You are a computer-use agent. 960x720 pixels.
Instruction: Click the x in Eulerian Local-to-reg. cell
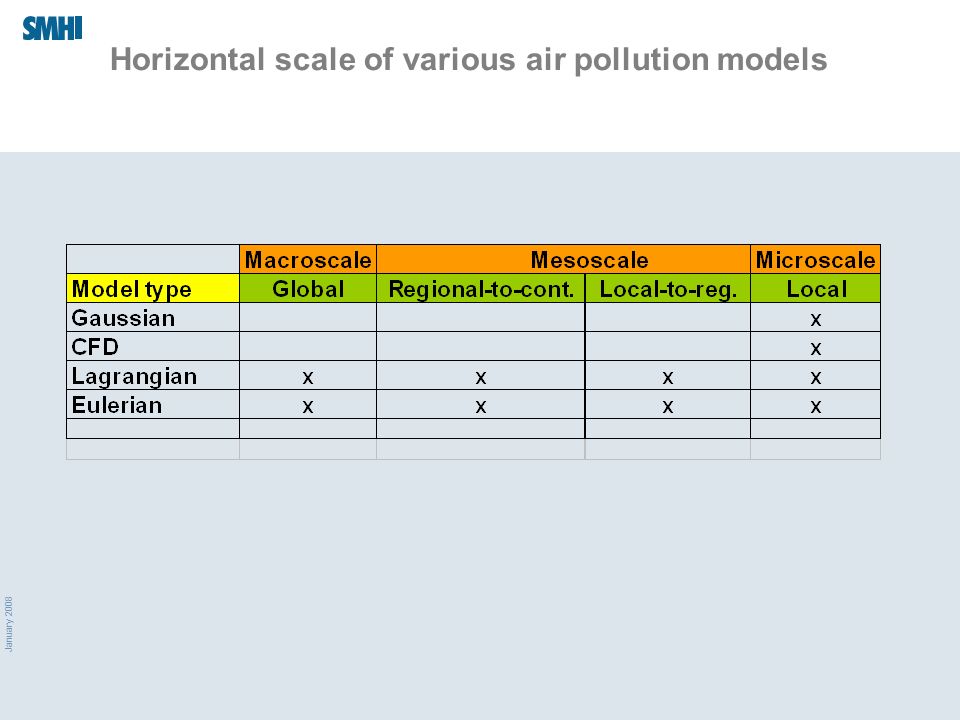[x=668, y=407]
